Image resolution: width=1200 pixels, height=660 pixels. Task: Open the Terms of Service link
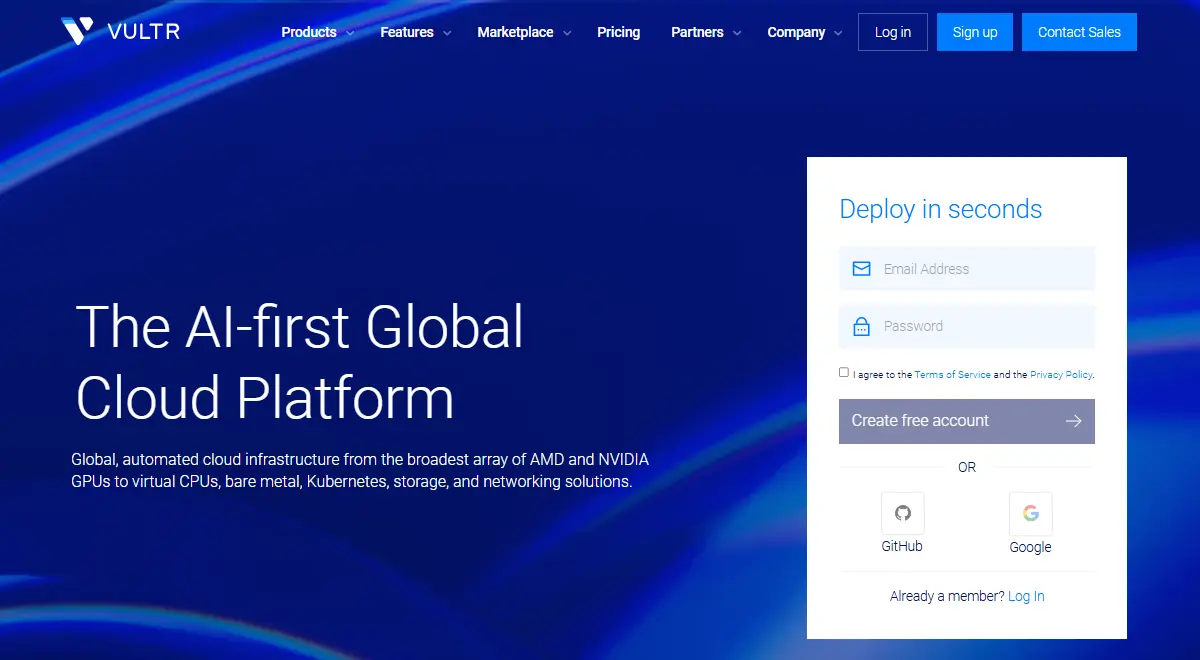pos(952,374)
